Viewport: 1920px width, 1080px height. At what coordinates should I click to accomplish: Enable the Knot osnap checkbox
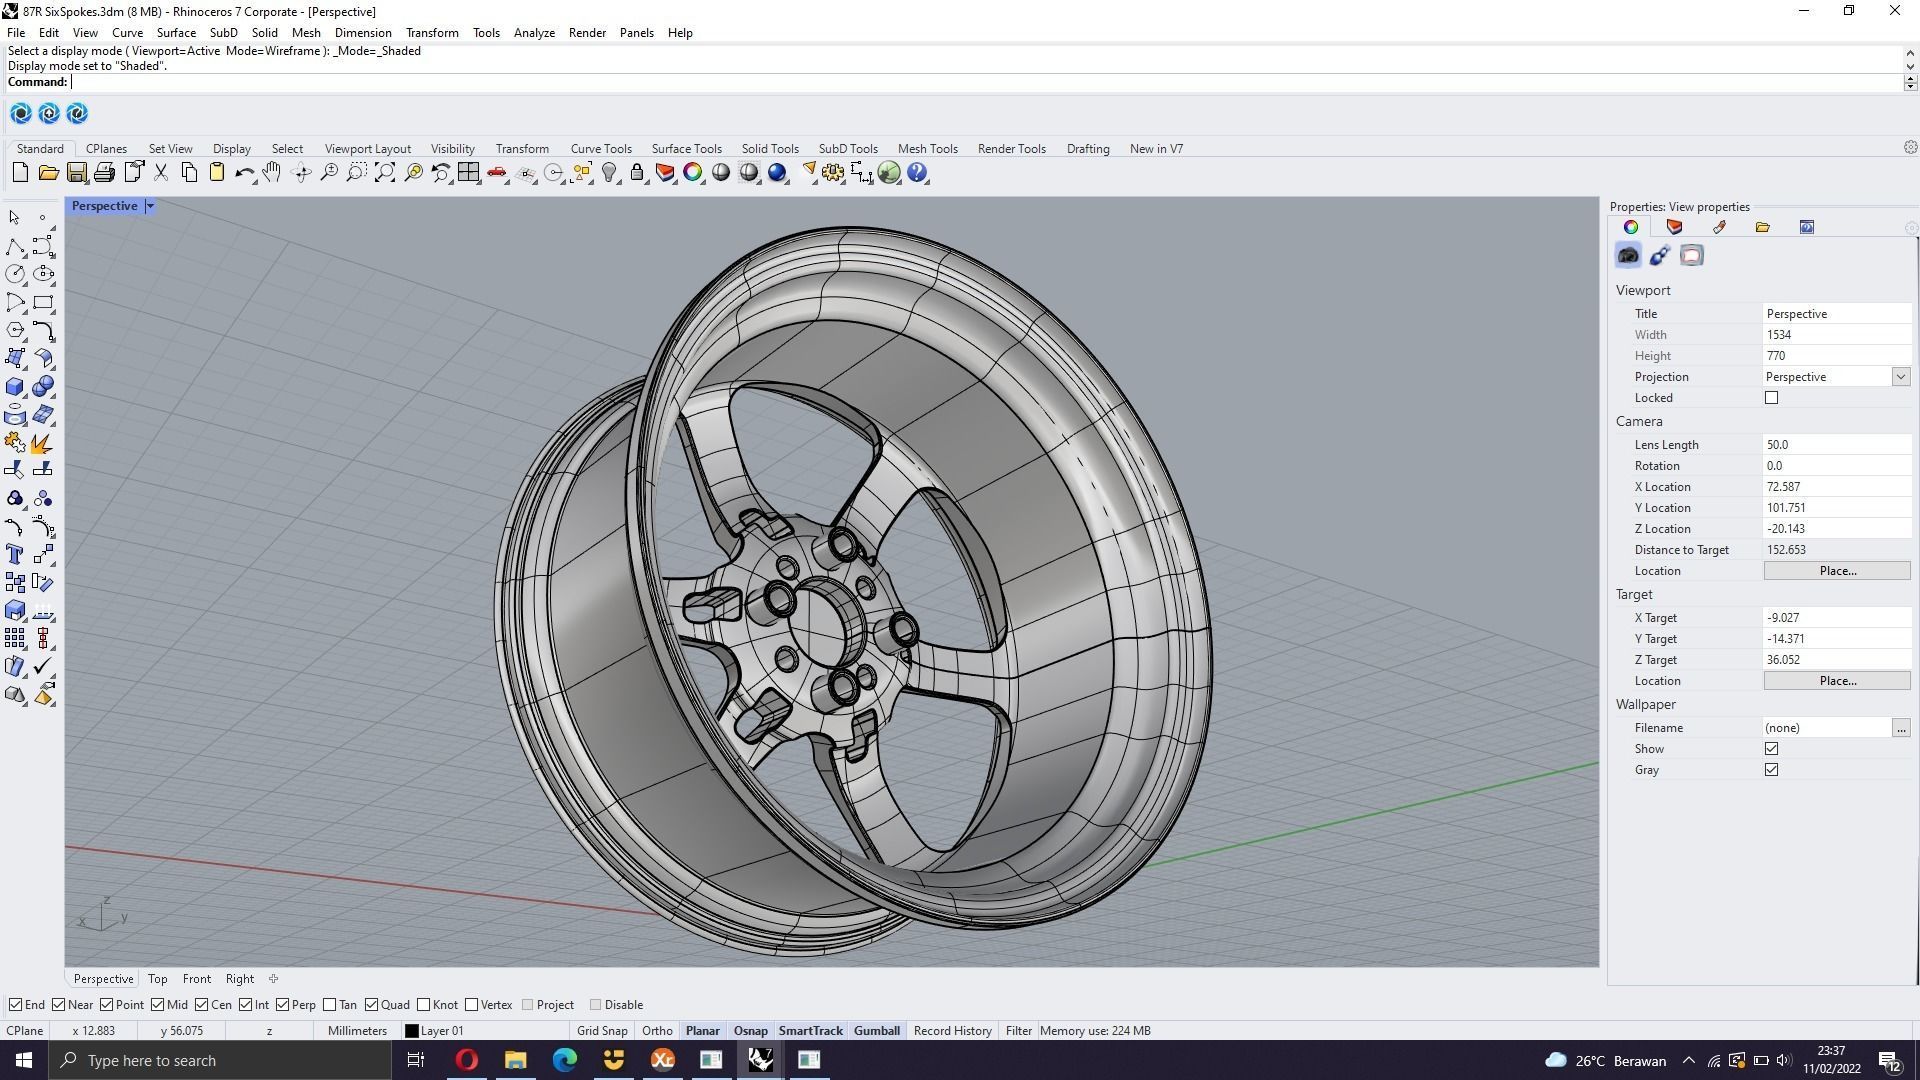424,1005
